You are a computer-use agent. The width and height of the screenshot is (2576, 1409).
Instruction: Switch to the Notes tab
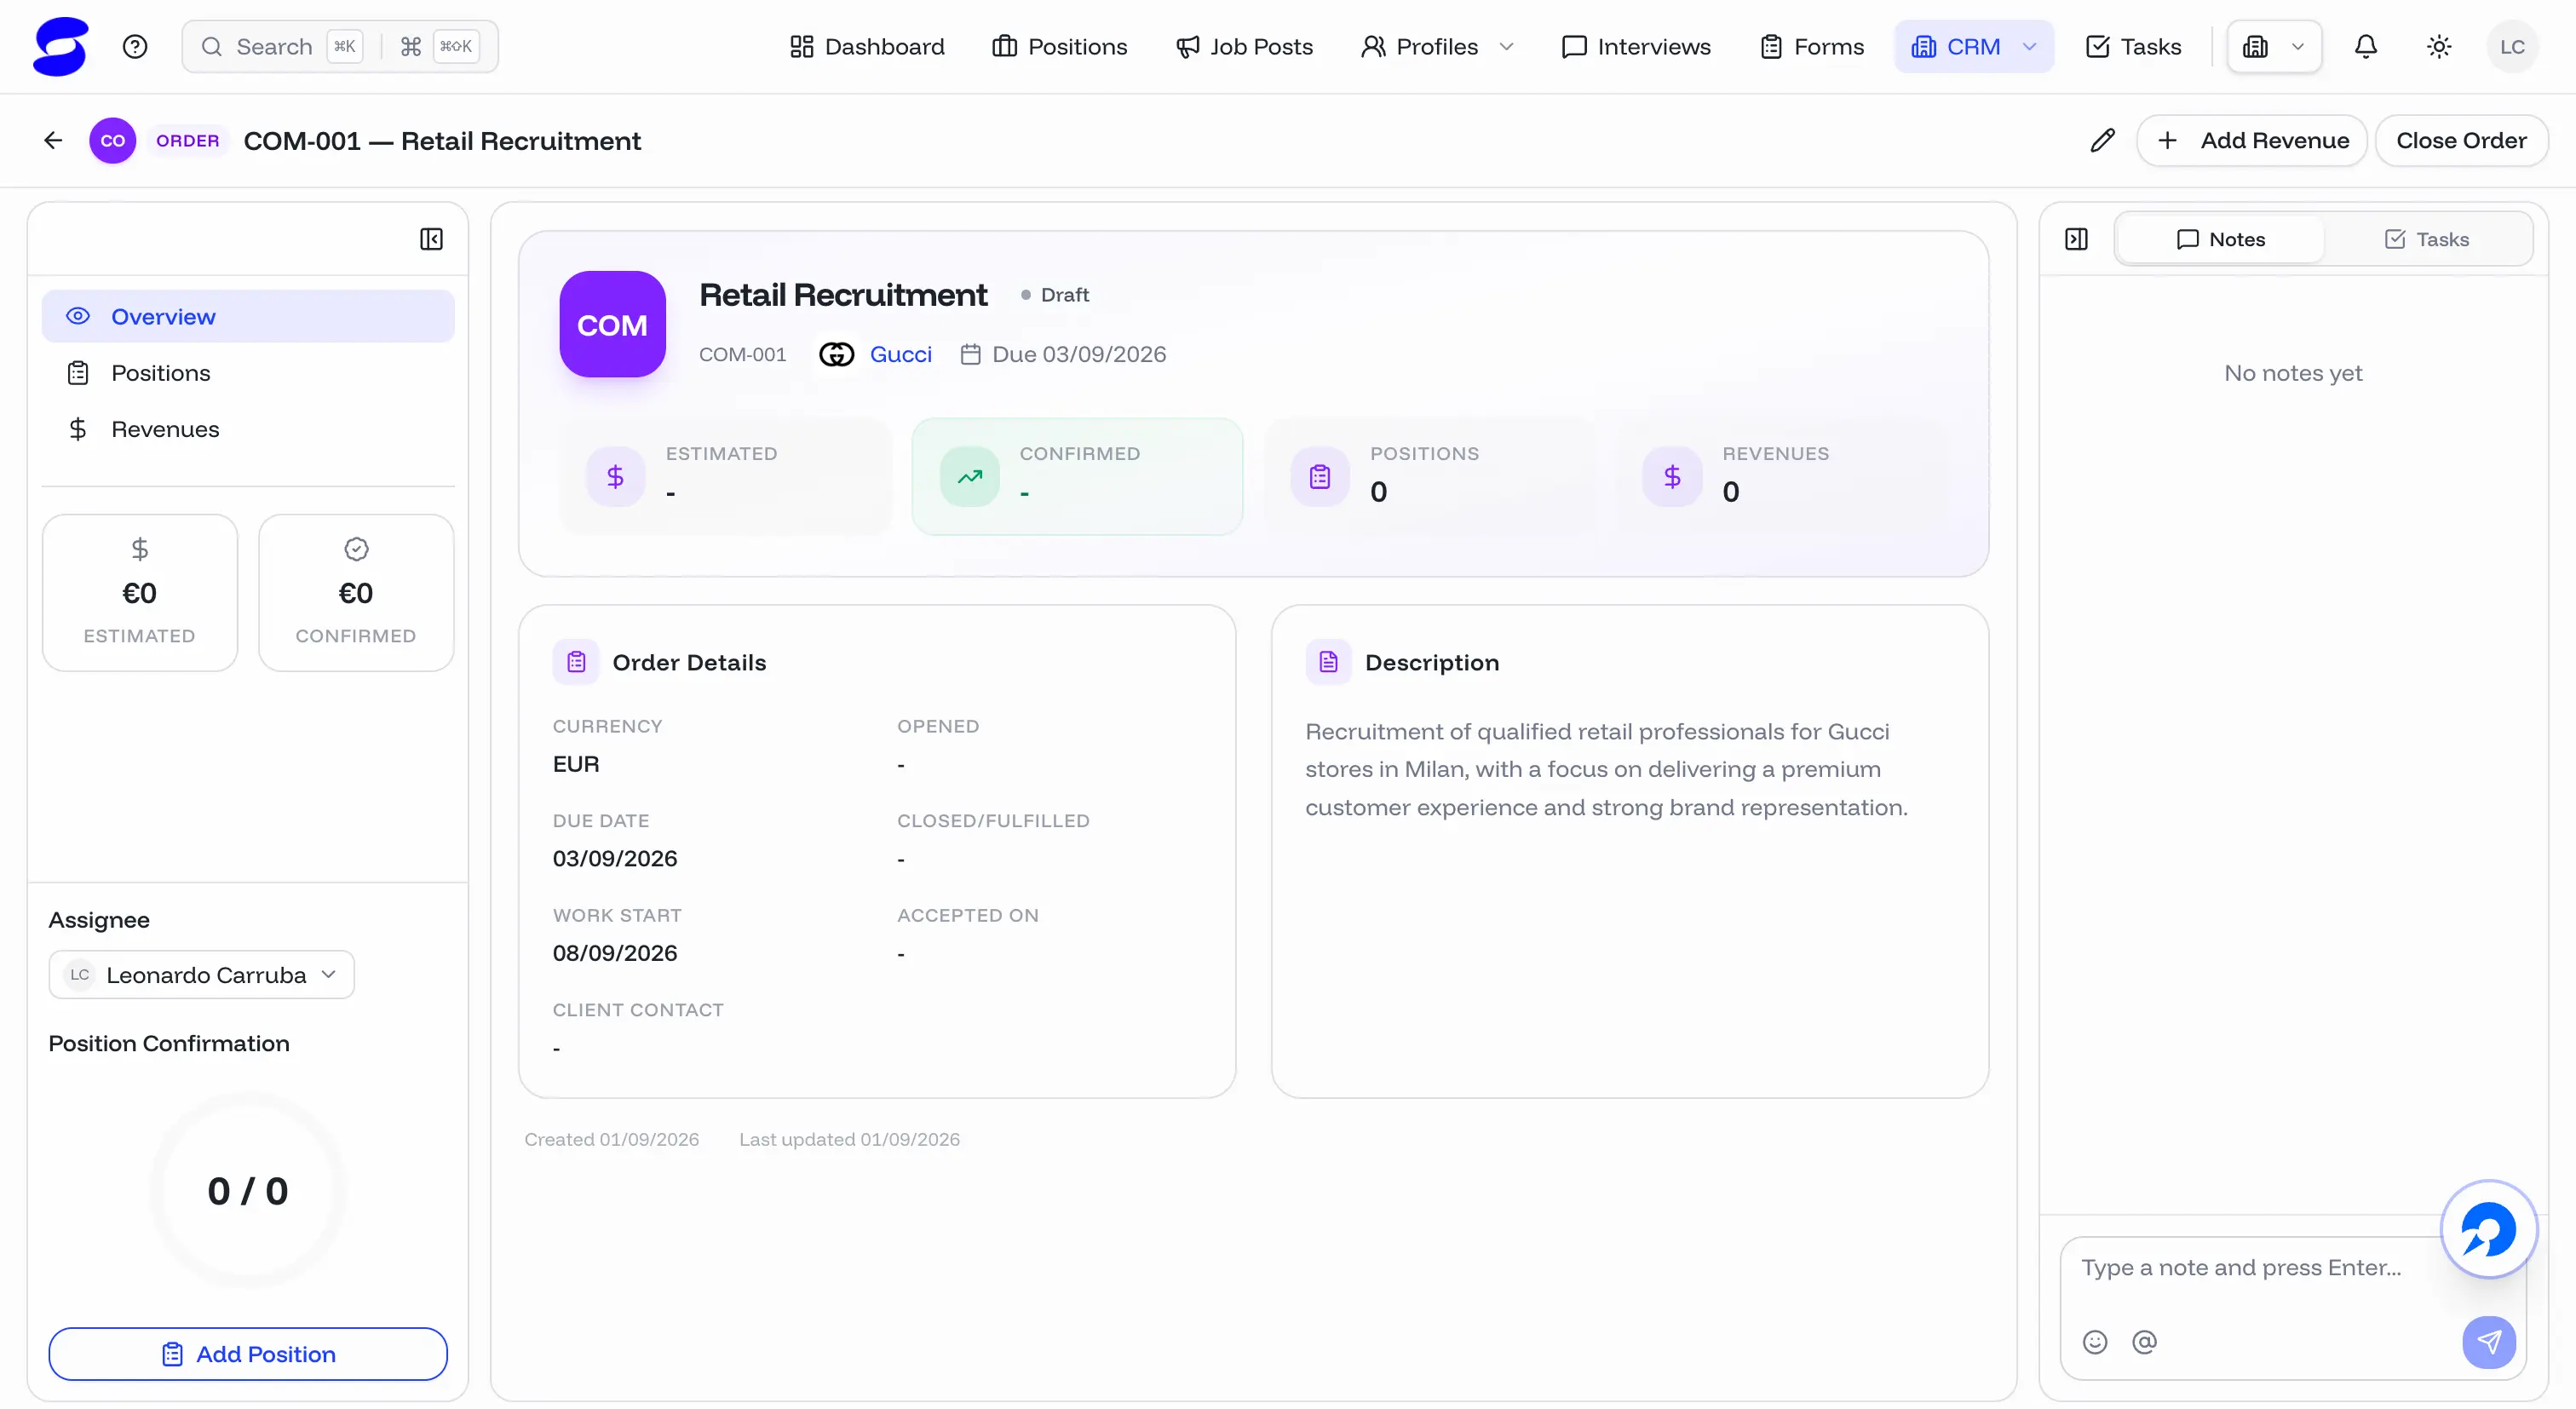(2220, 239)
